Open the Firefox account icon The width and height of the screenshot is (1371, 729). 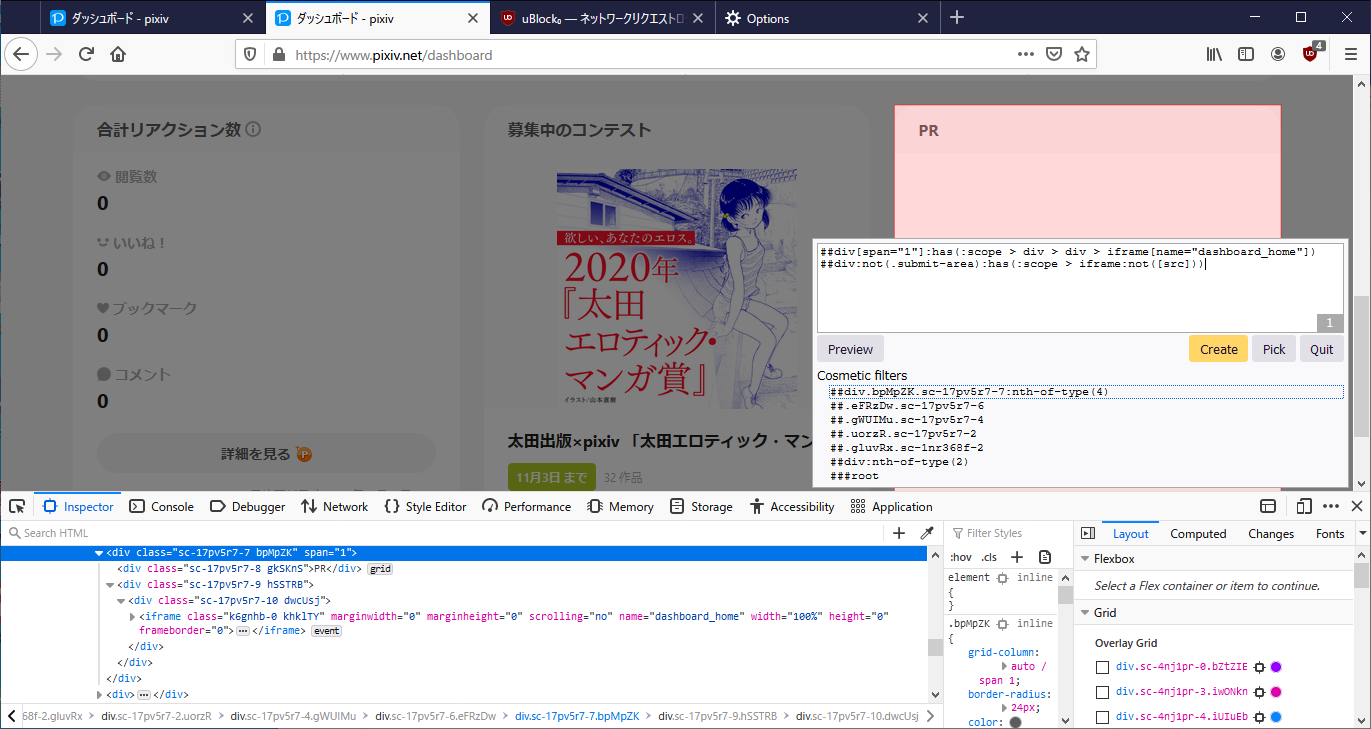click(1278, 55)
